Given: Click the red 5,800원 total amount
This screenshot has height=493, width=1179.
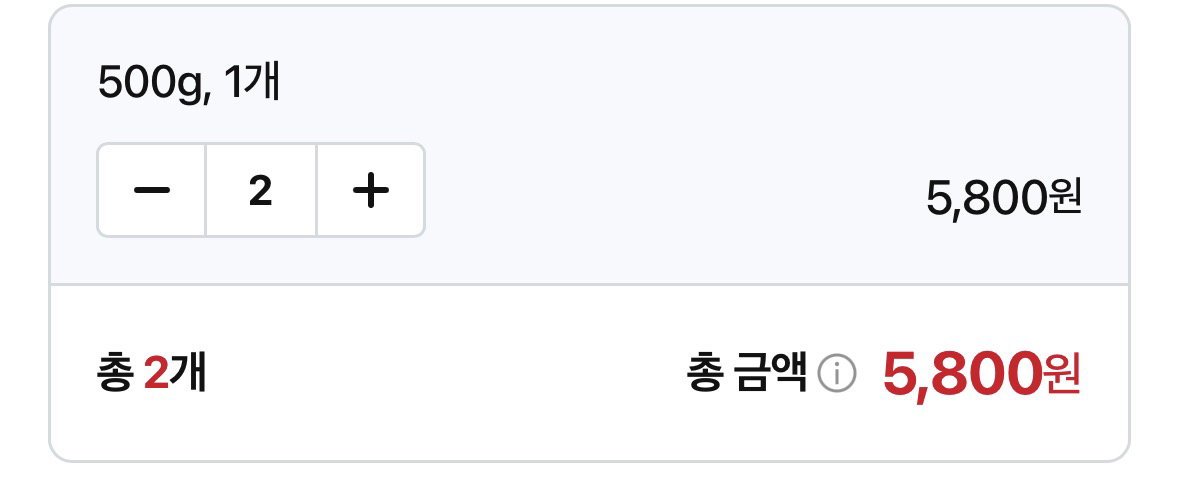Looking at the screenshot, I should point(982,374).
